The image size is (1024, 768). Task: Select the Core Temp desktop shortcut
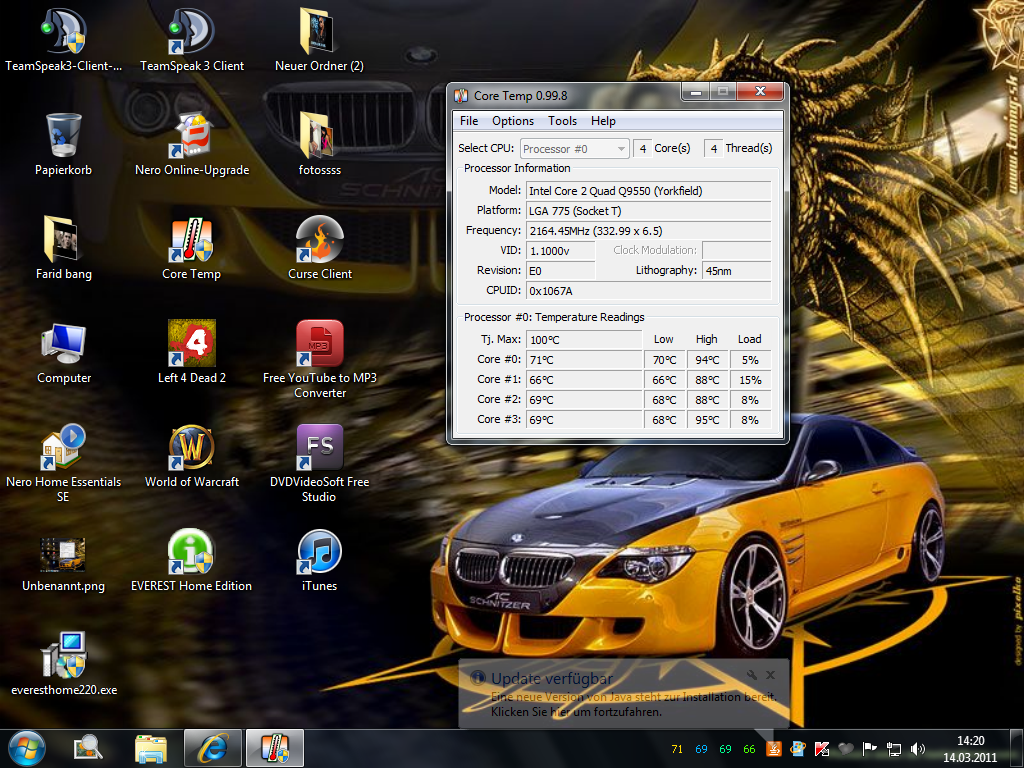click(x=191, y=248)
